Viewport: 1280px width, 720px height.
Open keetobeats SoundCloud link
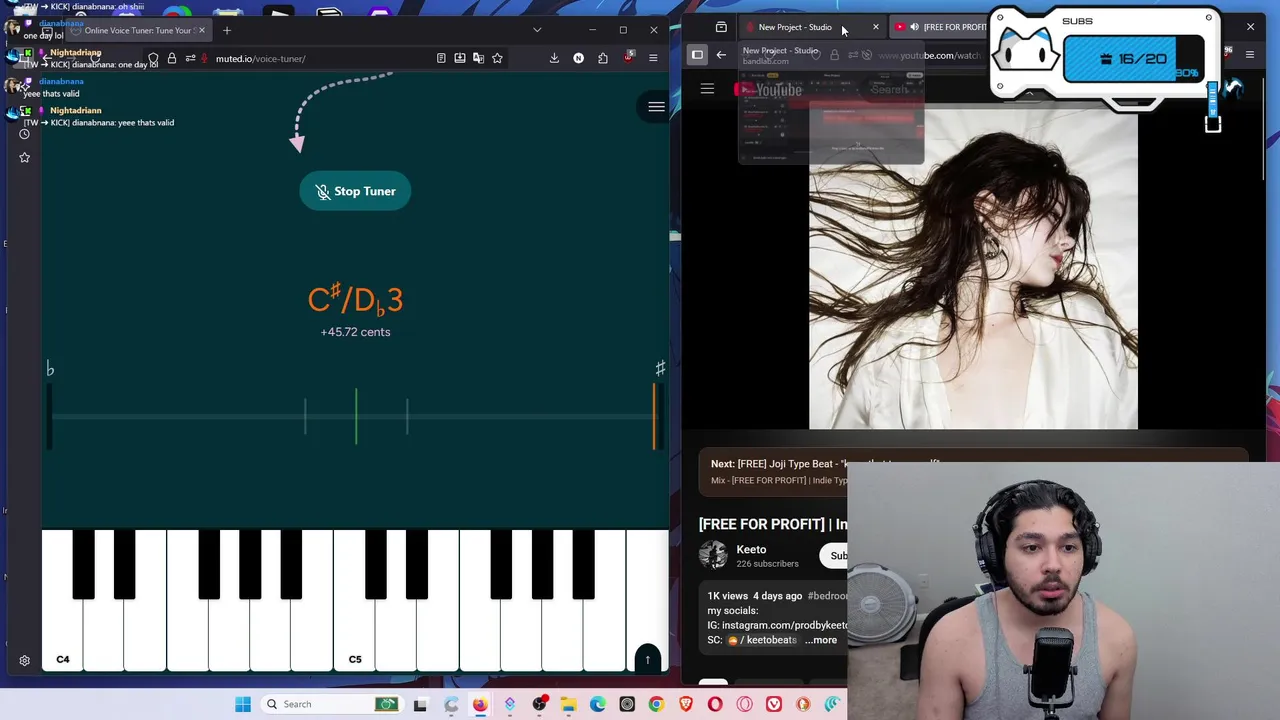(762, 640)
